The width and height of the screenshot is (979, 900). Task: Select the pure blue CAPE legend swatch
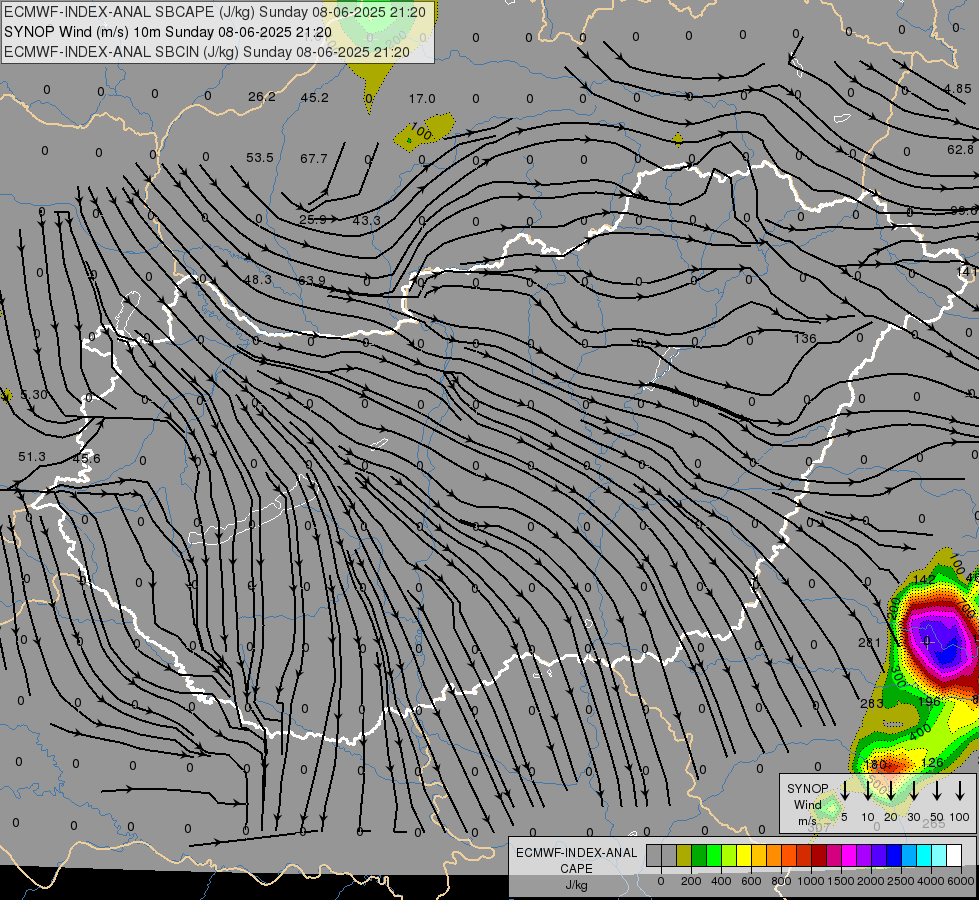[895, 855]
